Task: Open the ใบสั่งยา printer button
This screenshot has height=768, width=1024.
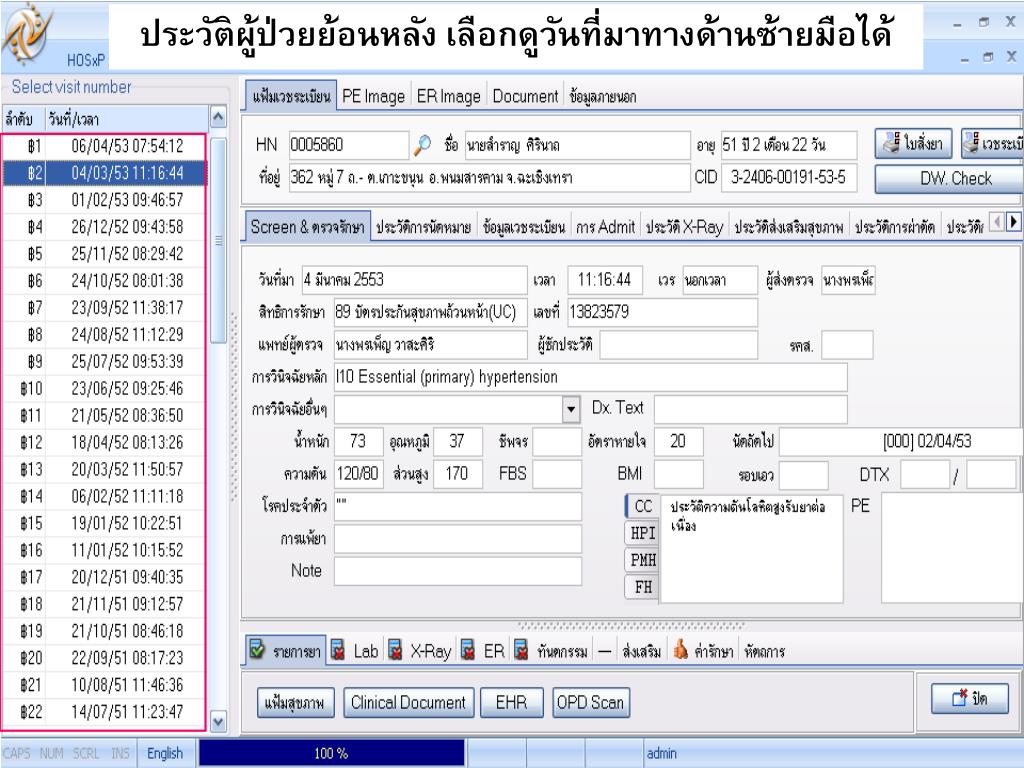Action: (x=913, y=143)
